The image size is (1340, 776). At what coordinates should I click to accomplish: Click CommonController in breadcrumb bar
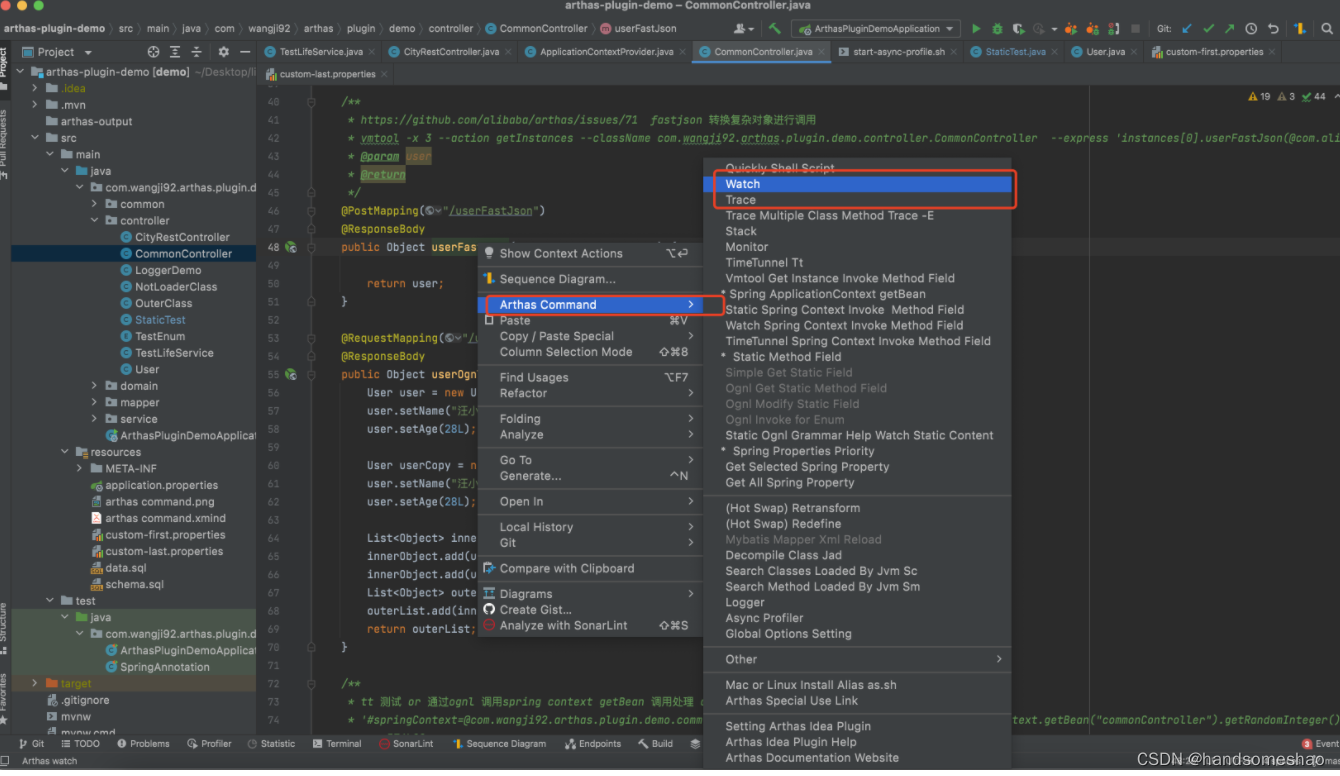(536, 29)
